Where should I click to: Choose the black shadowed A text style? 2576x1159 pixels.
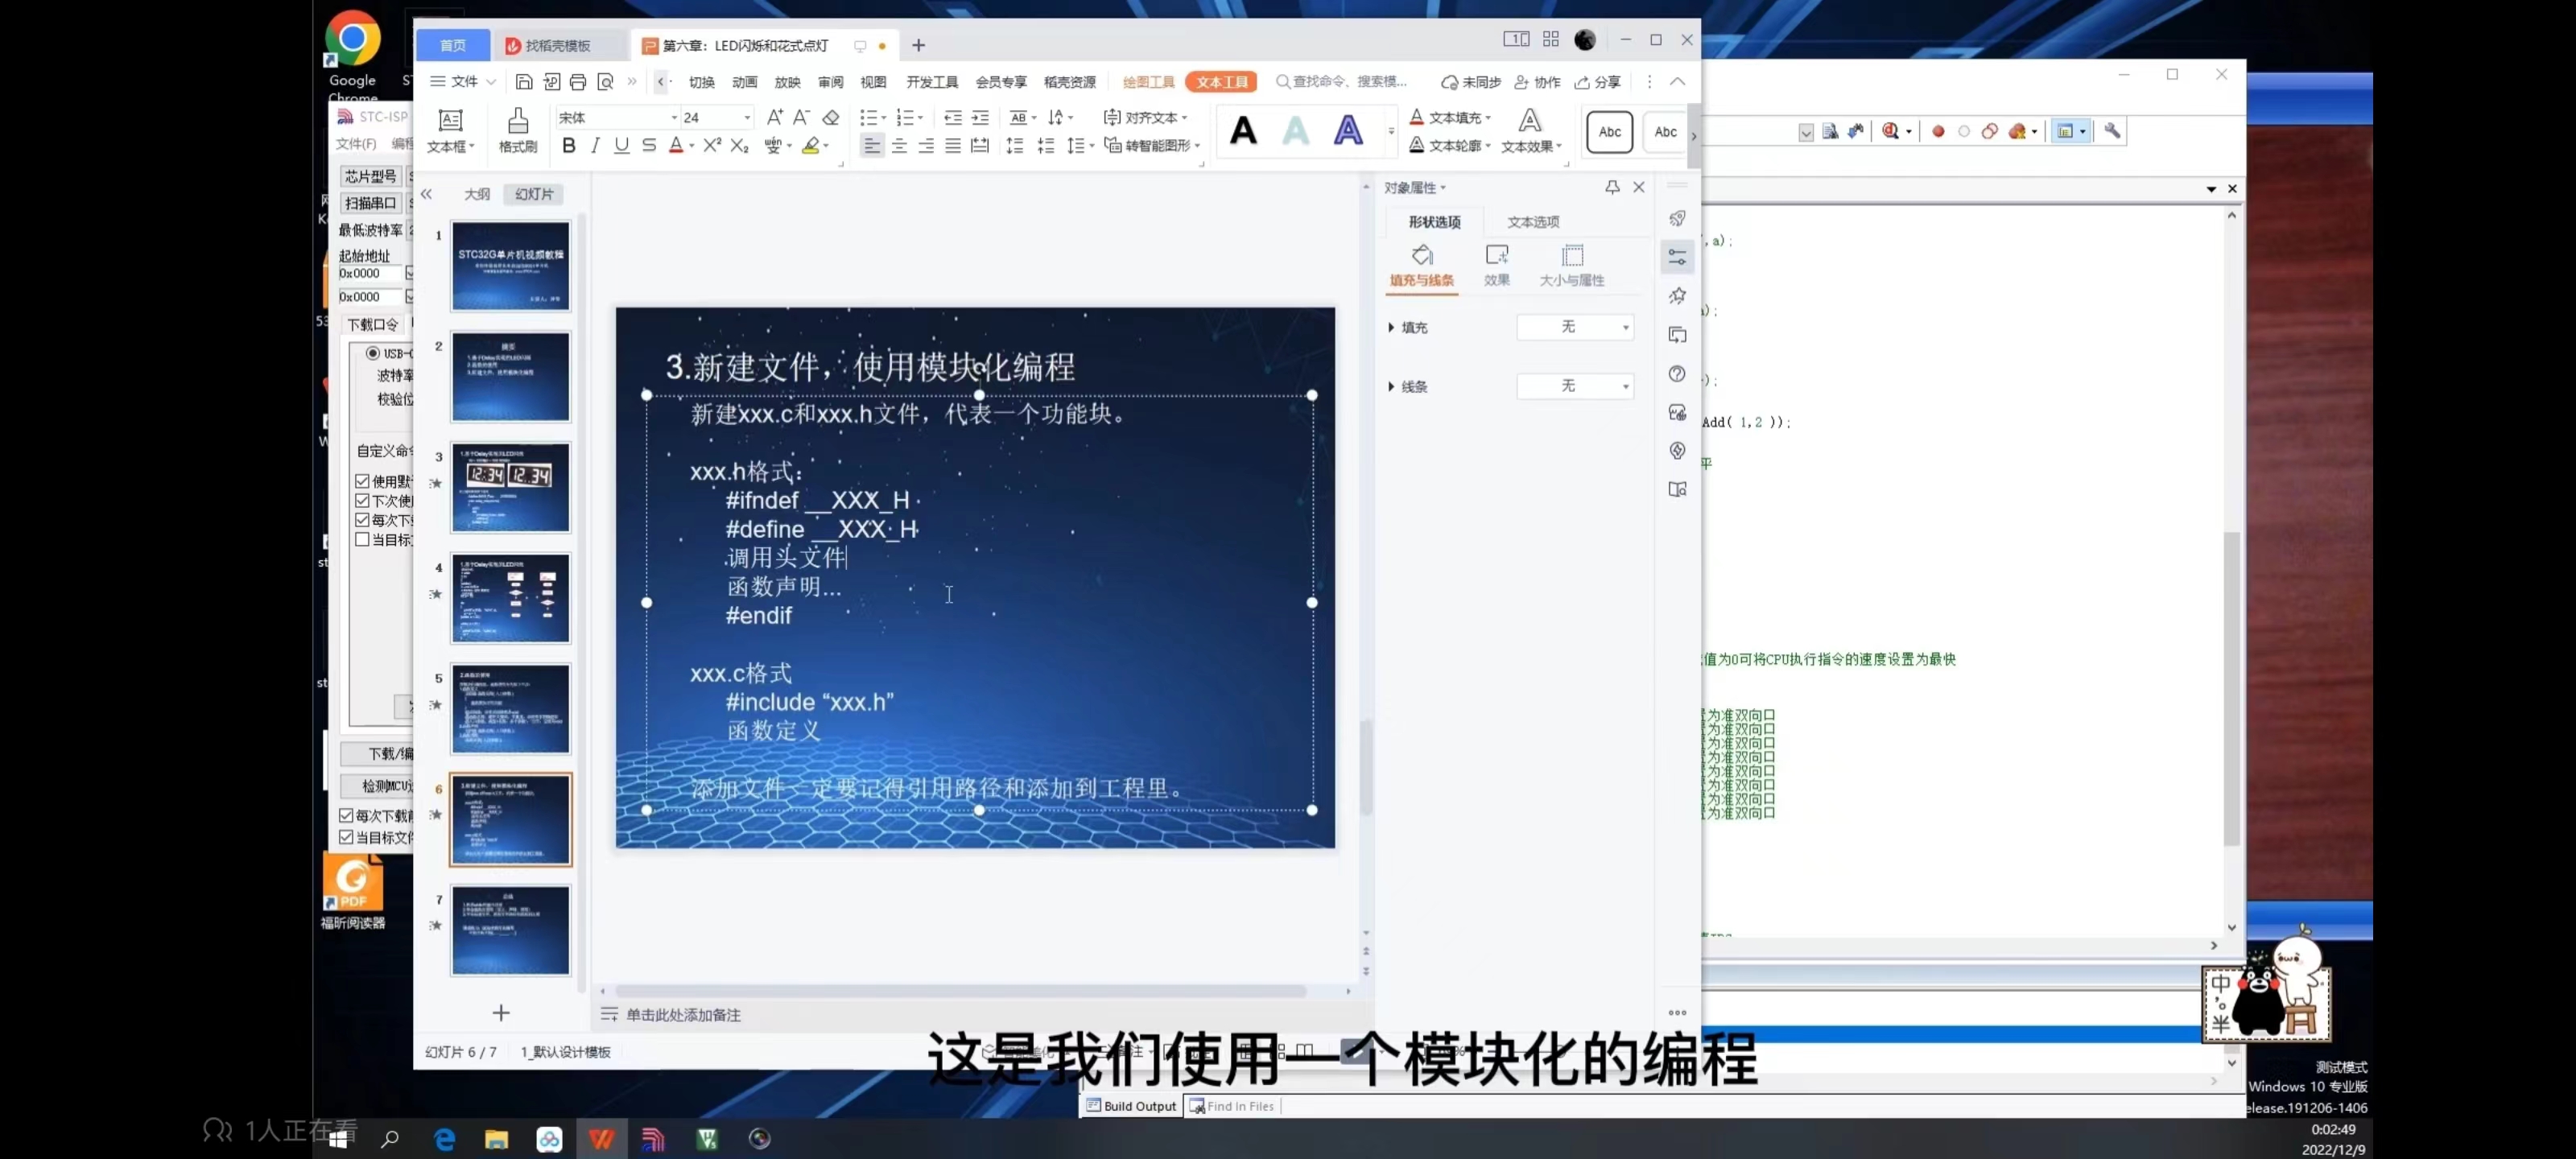(x=1243, y=131)
